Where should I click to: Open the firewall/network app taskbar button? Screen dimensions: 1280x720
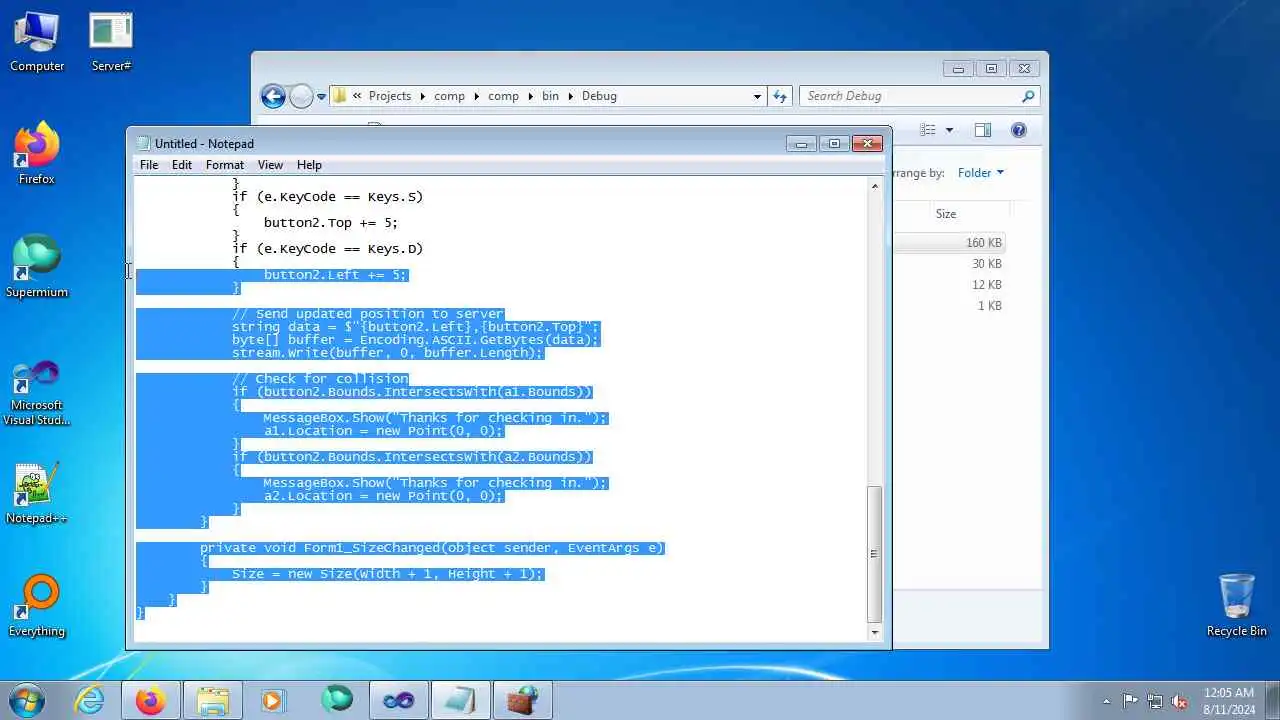tap(521, 700)
